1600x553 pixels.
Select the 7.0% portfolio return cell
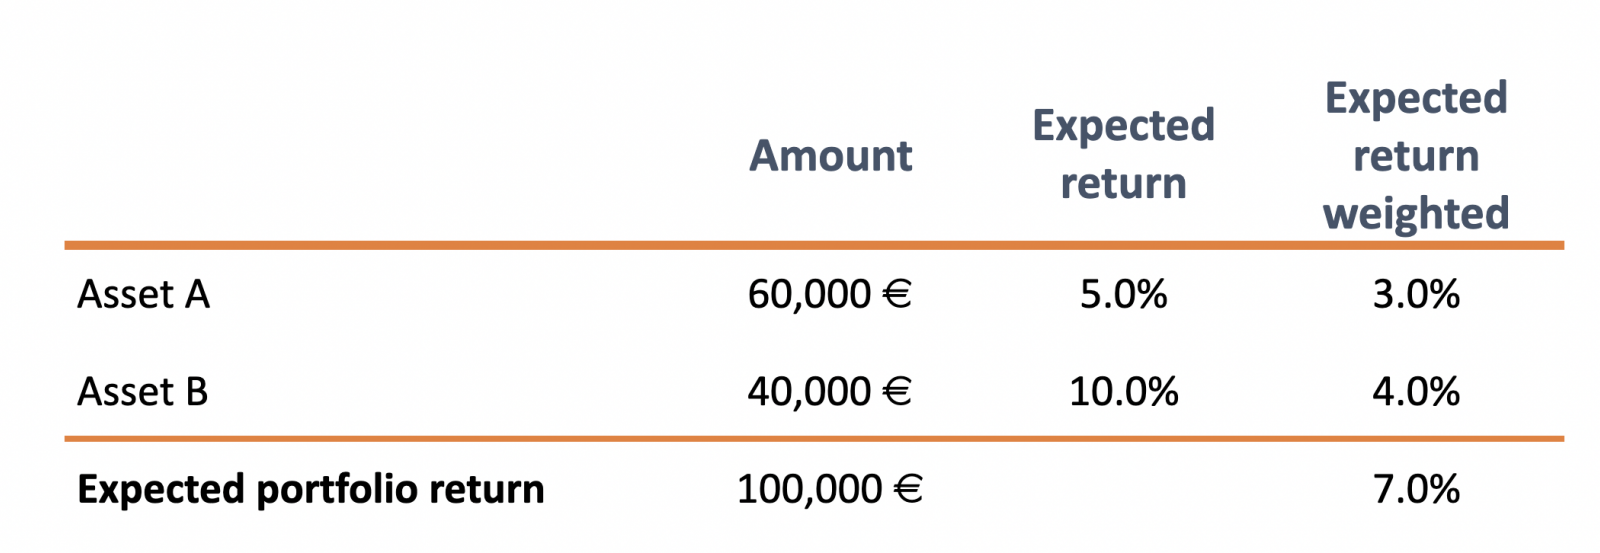tap(1415, 489)
